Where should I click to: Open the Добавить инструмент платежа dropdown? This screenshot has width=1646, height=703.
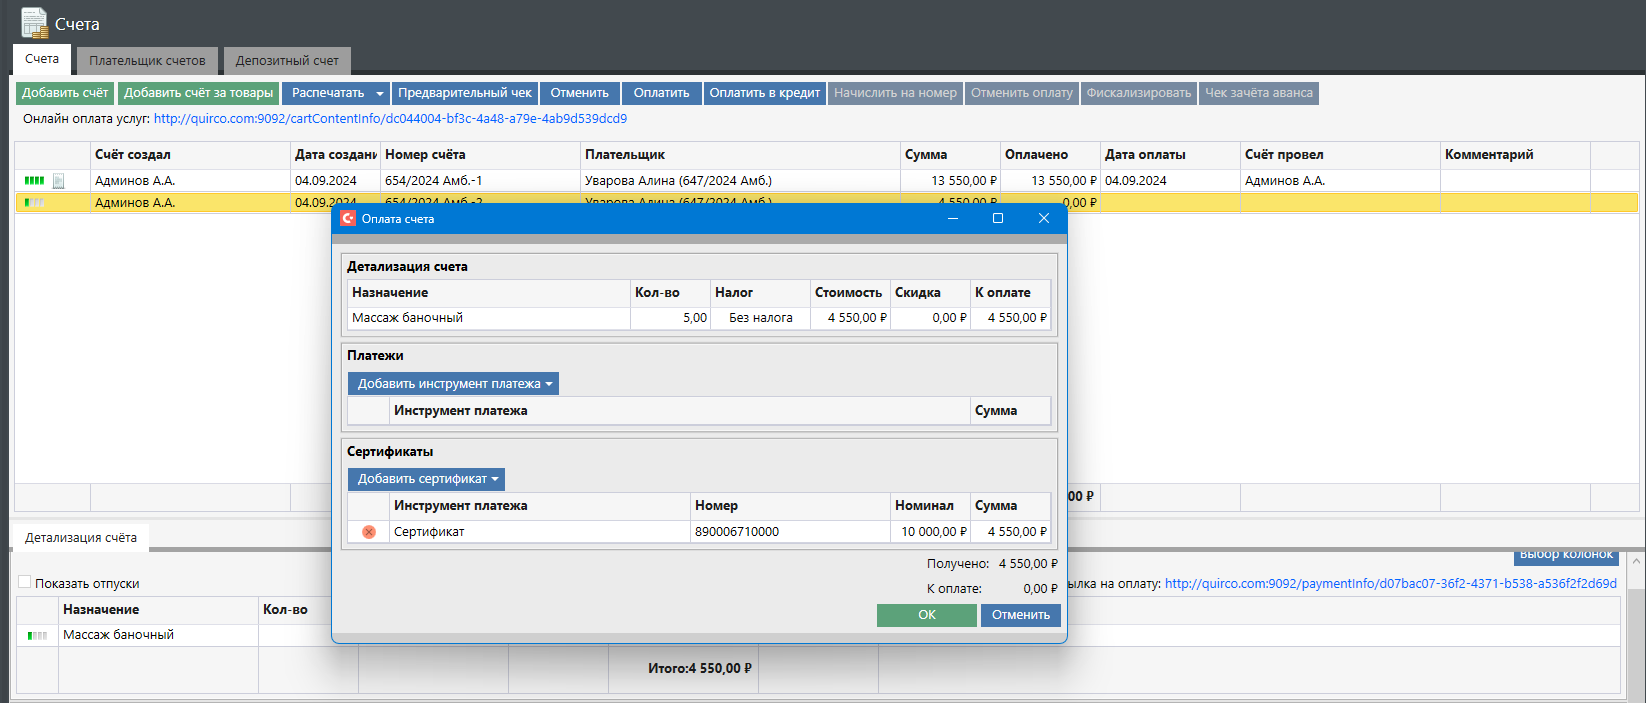(453, 384)
